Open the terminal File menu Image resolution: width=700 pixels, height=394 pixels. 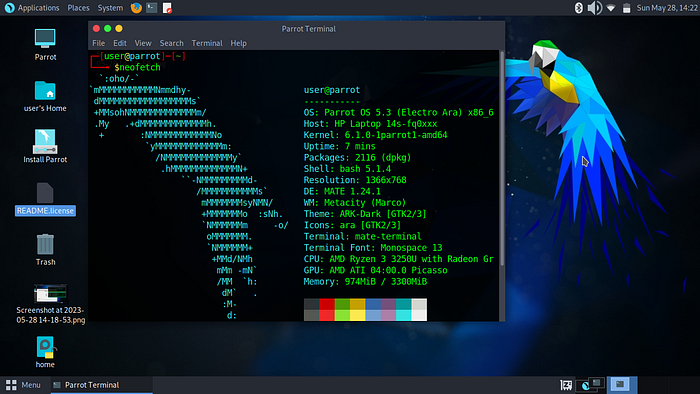[x=99, y=43]
